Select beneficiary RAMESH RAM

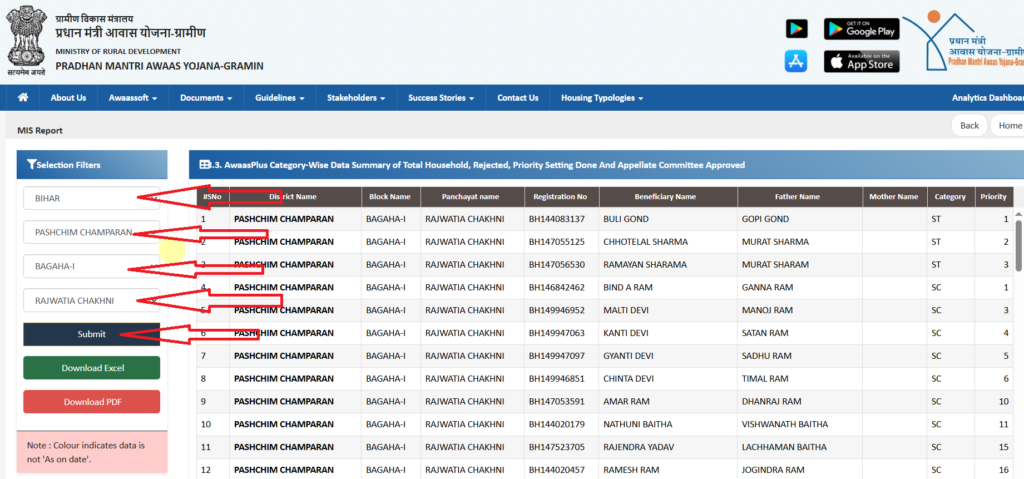(x=630, y=471)
